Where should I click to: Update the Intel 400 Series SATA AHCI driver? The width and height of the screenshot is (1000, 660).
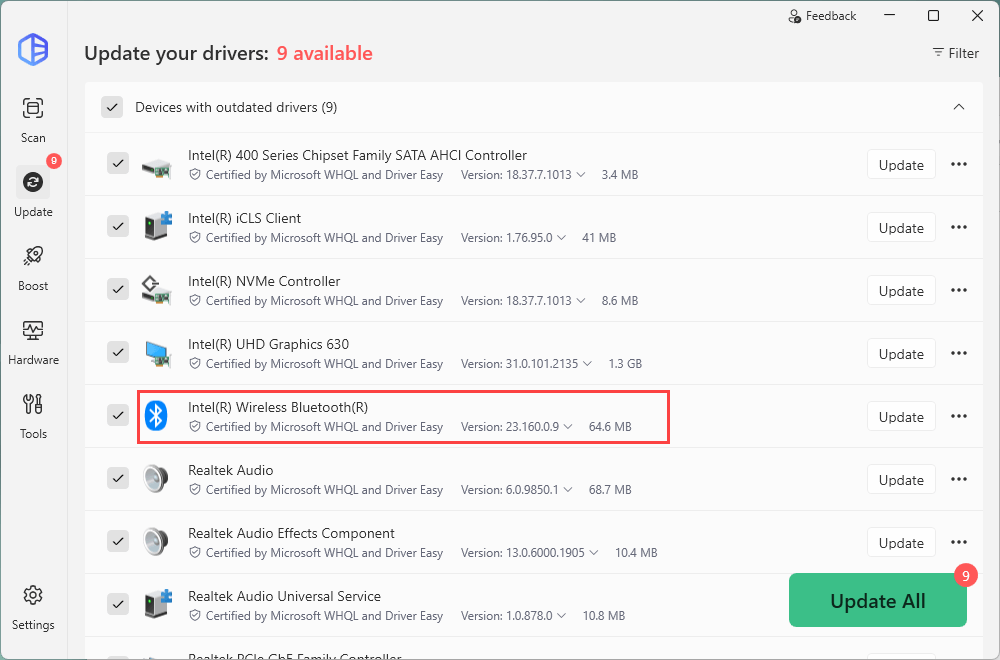(900, 165)
